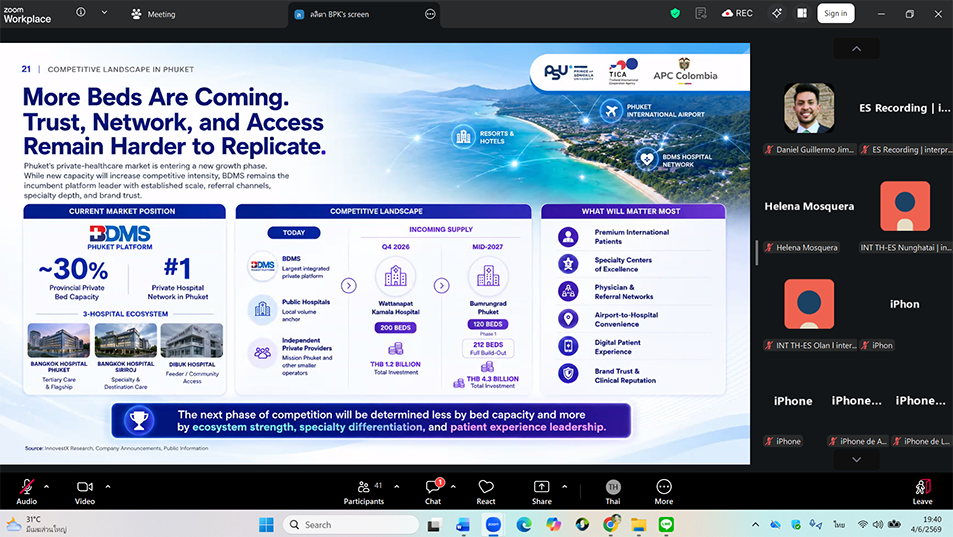Screen dimensions: 953x537
Task: Select the ES Recording participant tile
Action: [904, 108]
